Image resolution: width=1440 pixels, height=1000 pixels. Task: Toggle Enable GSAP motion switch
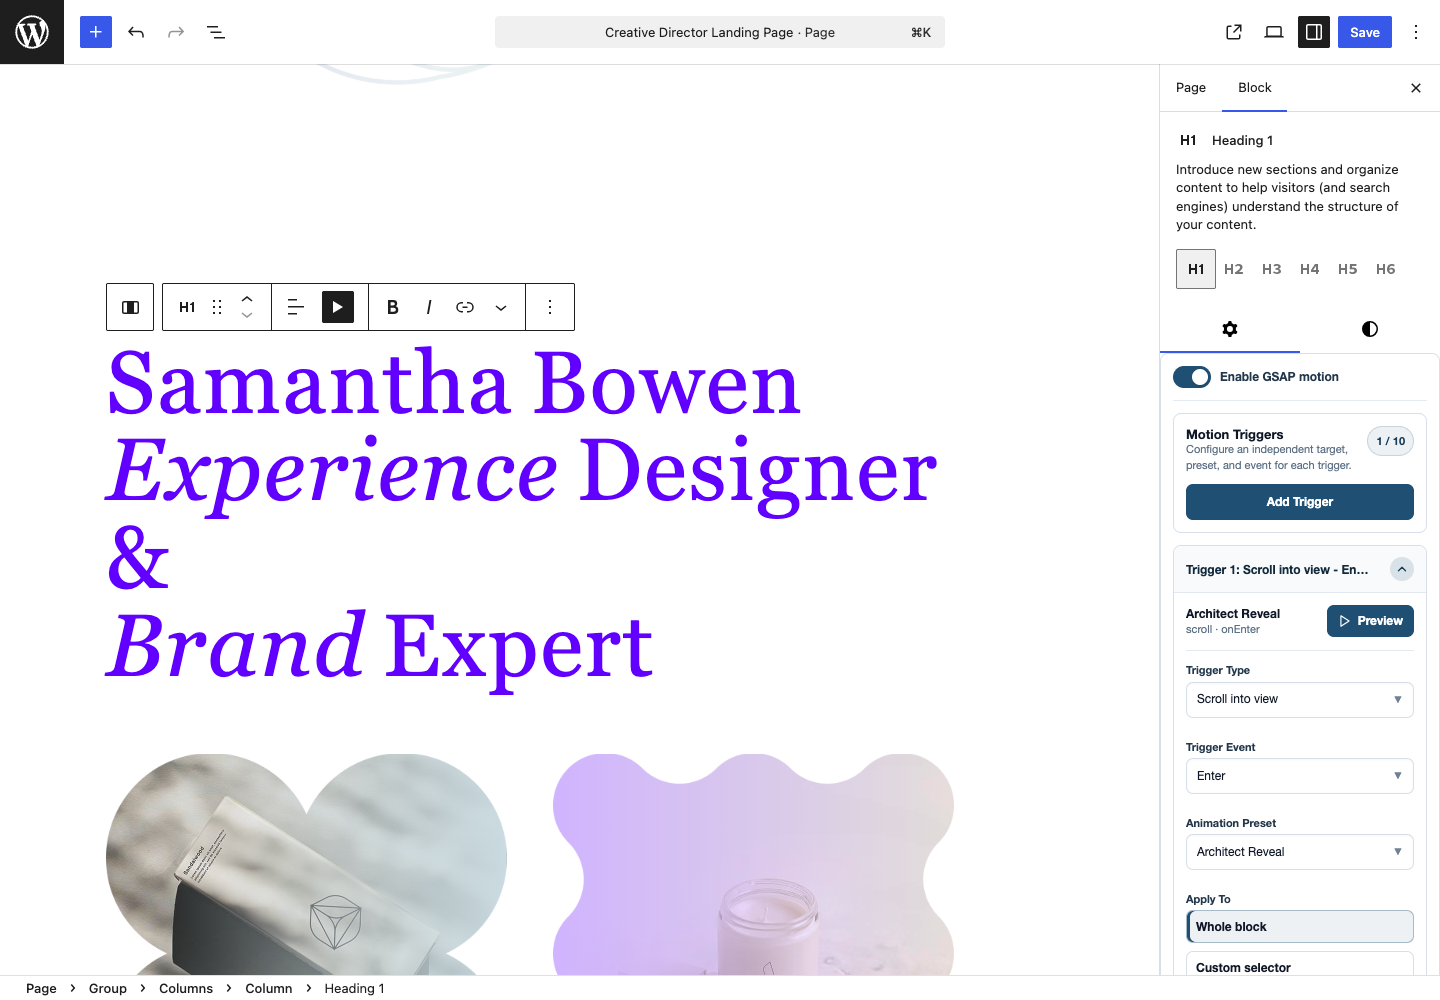click(1192, 377)
